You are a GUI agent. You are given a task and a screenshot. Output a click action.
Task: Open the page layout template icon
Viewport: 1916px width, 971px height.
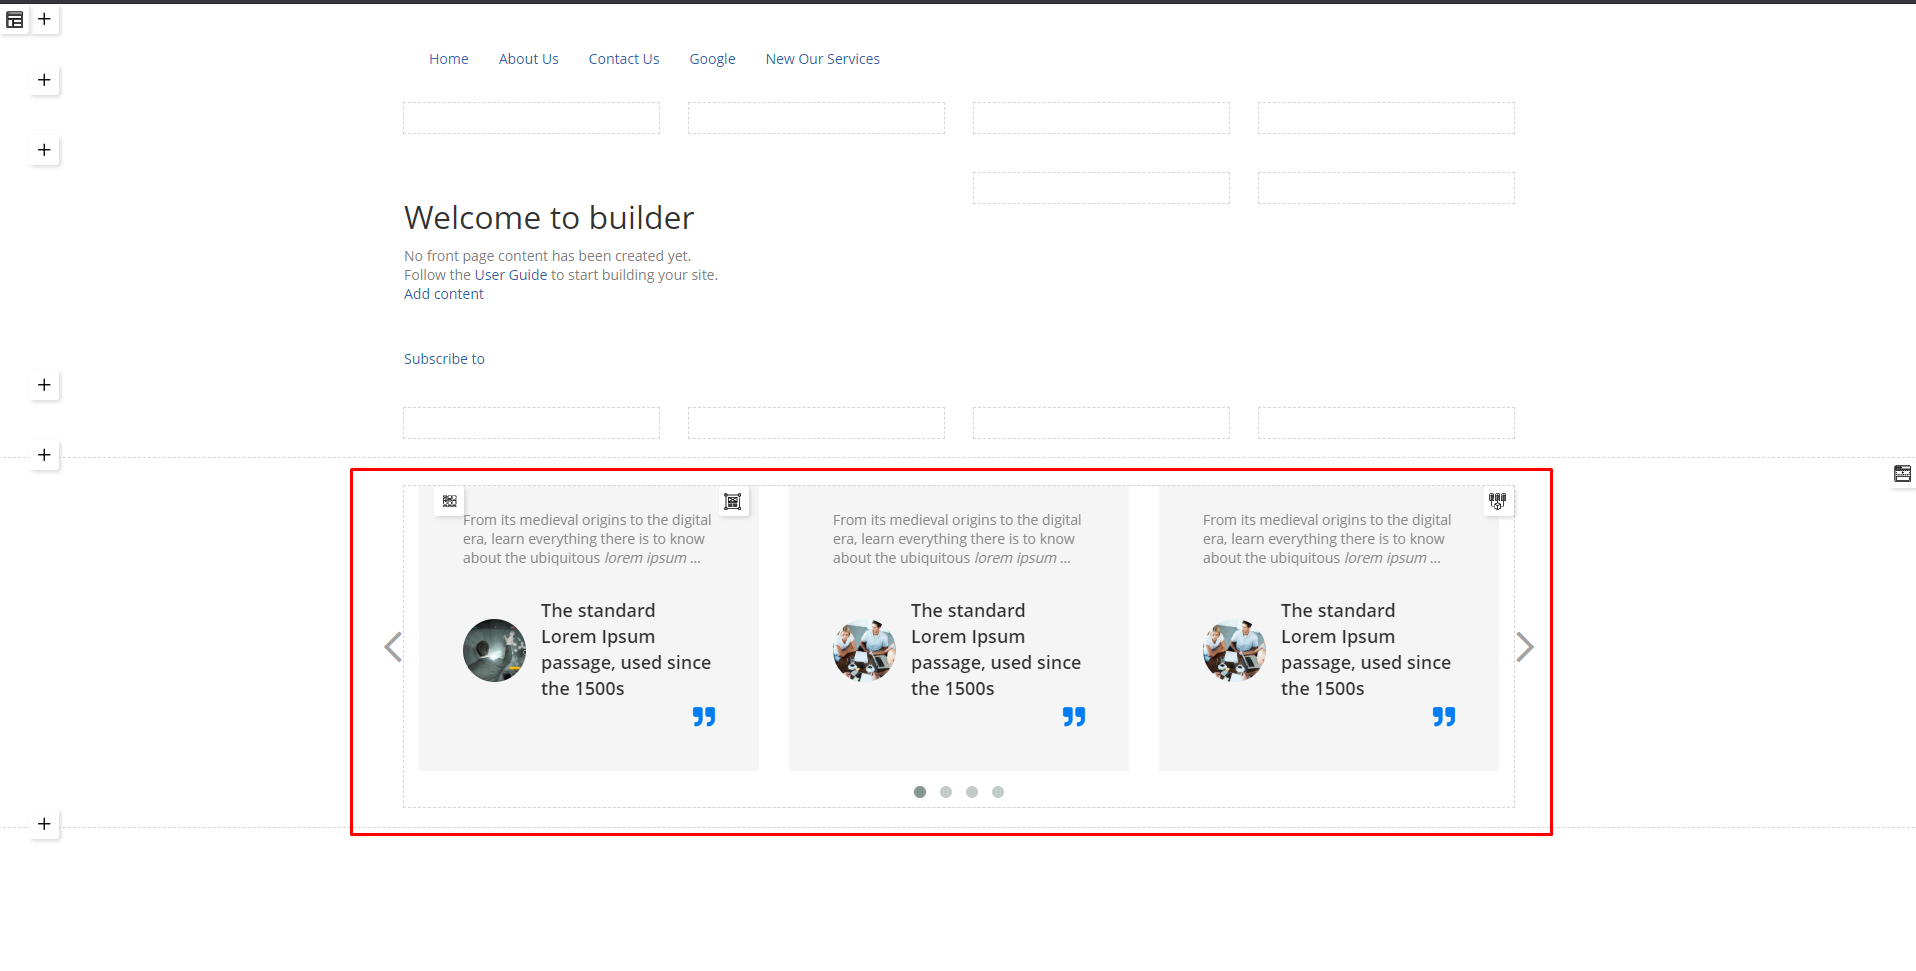(15, 20)
